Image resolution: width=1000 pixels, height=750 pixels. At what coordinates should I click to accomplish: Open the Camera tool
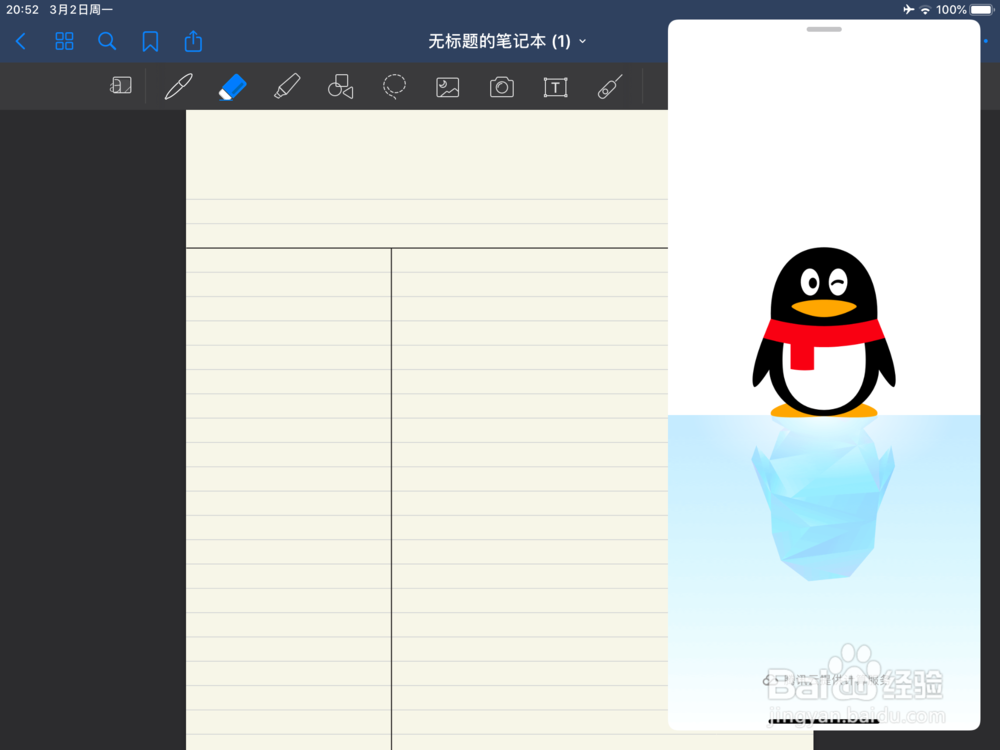(502, 87)
